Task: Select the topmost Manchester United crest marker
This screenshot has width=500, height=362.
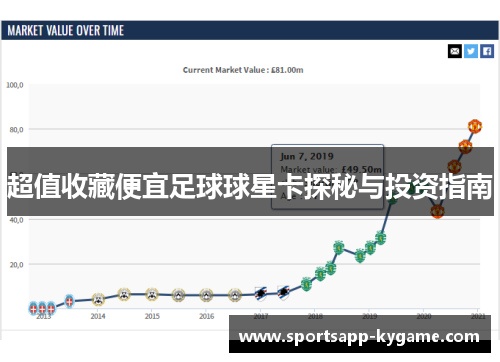Action: pos(475,127)
